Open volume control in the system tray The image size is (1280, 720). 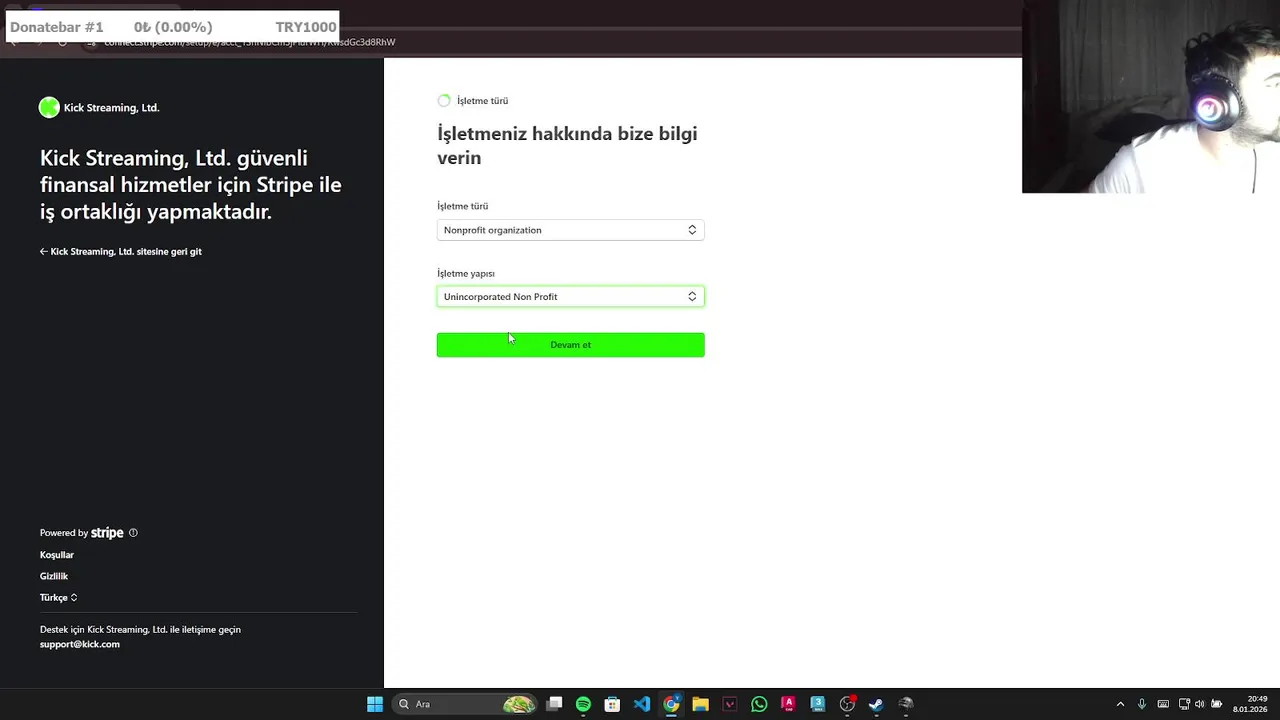(1200, 704)
